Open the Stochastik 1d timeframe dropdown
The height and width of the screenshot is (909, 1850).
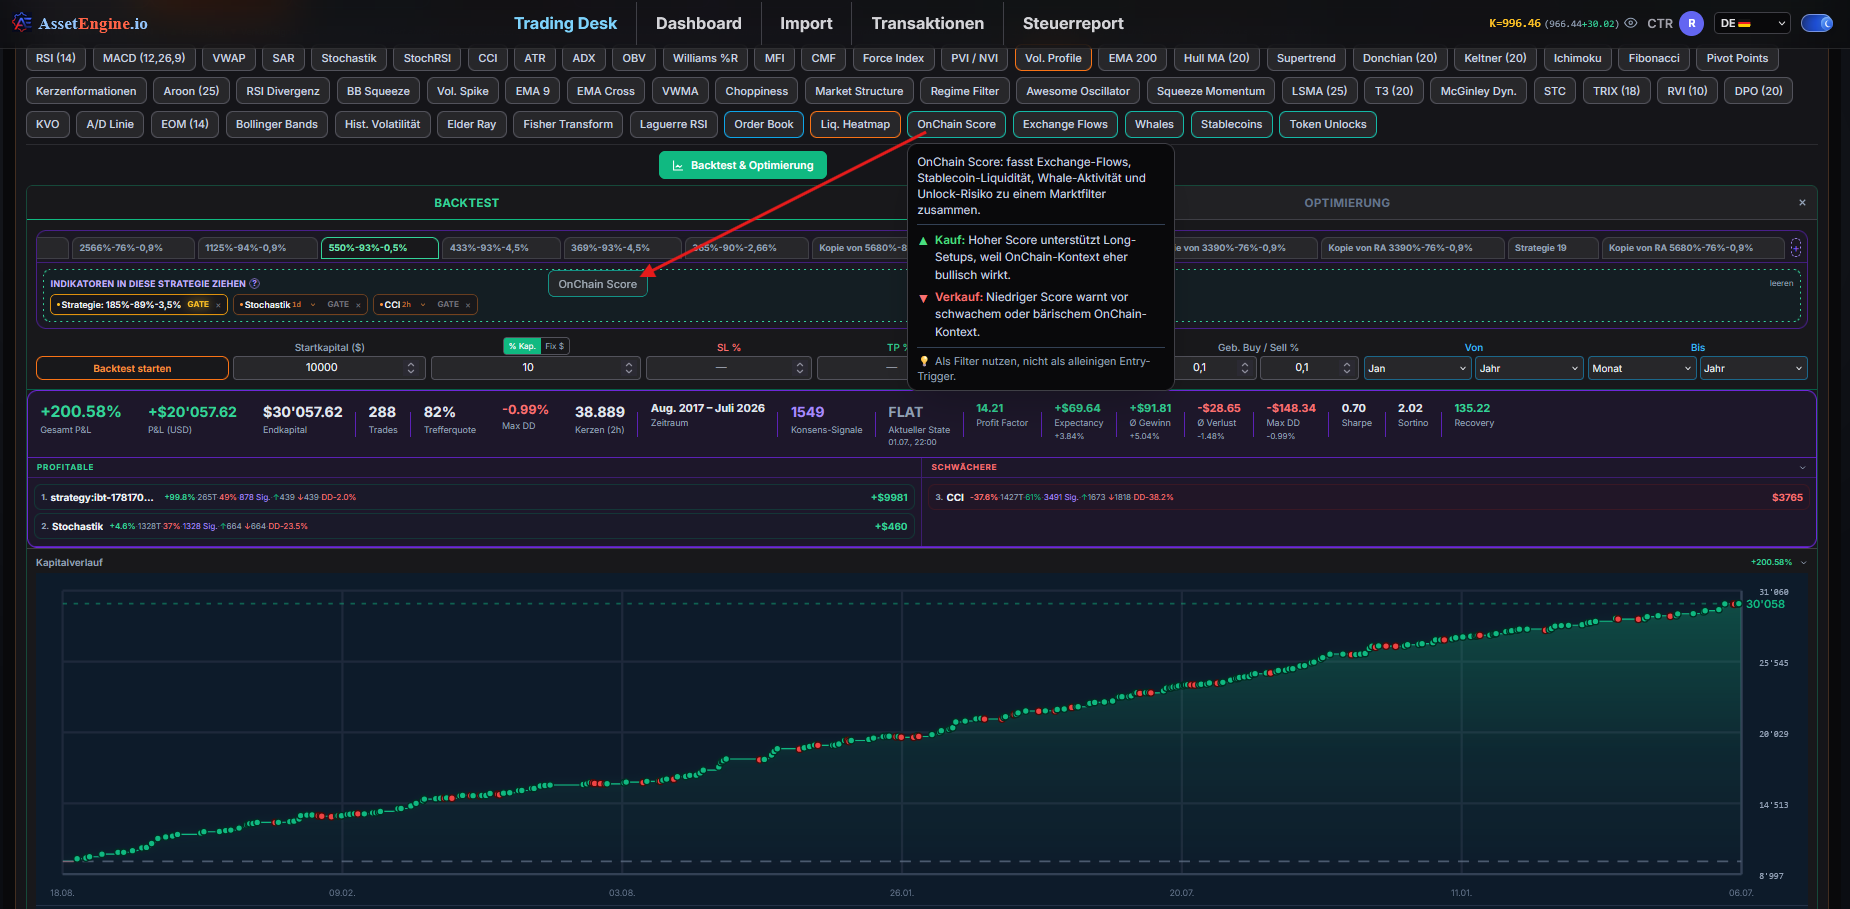[x=305, y=305]
